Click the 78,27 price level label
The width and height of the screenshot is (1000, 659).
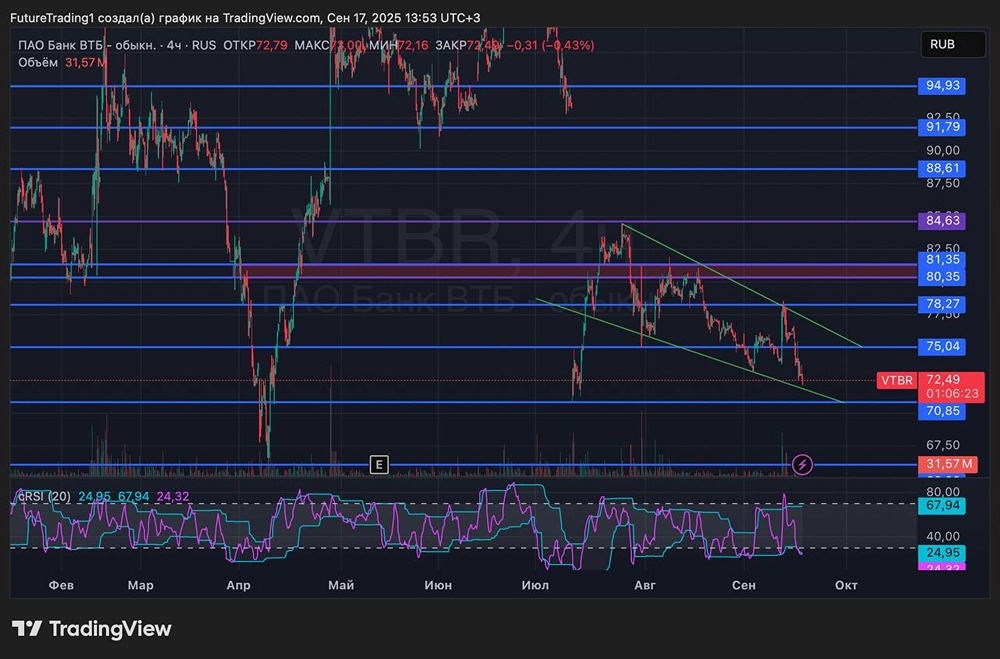(x=942, y=304)
